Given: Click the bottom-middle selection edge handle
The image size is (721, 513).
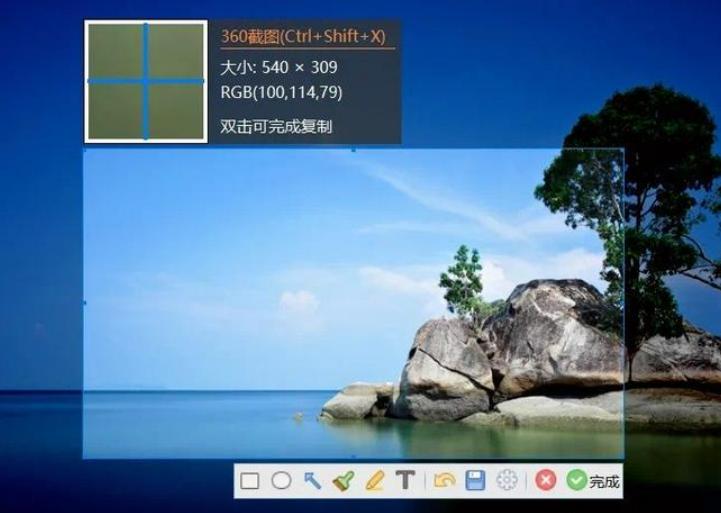Looking at the screenshot, I should click(353, 458).
